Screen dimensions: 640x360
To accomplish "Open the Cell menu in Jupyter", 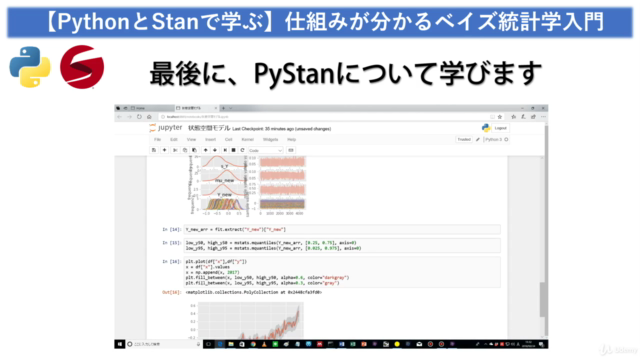I will click(229, 140).
